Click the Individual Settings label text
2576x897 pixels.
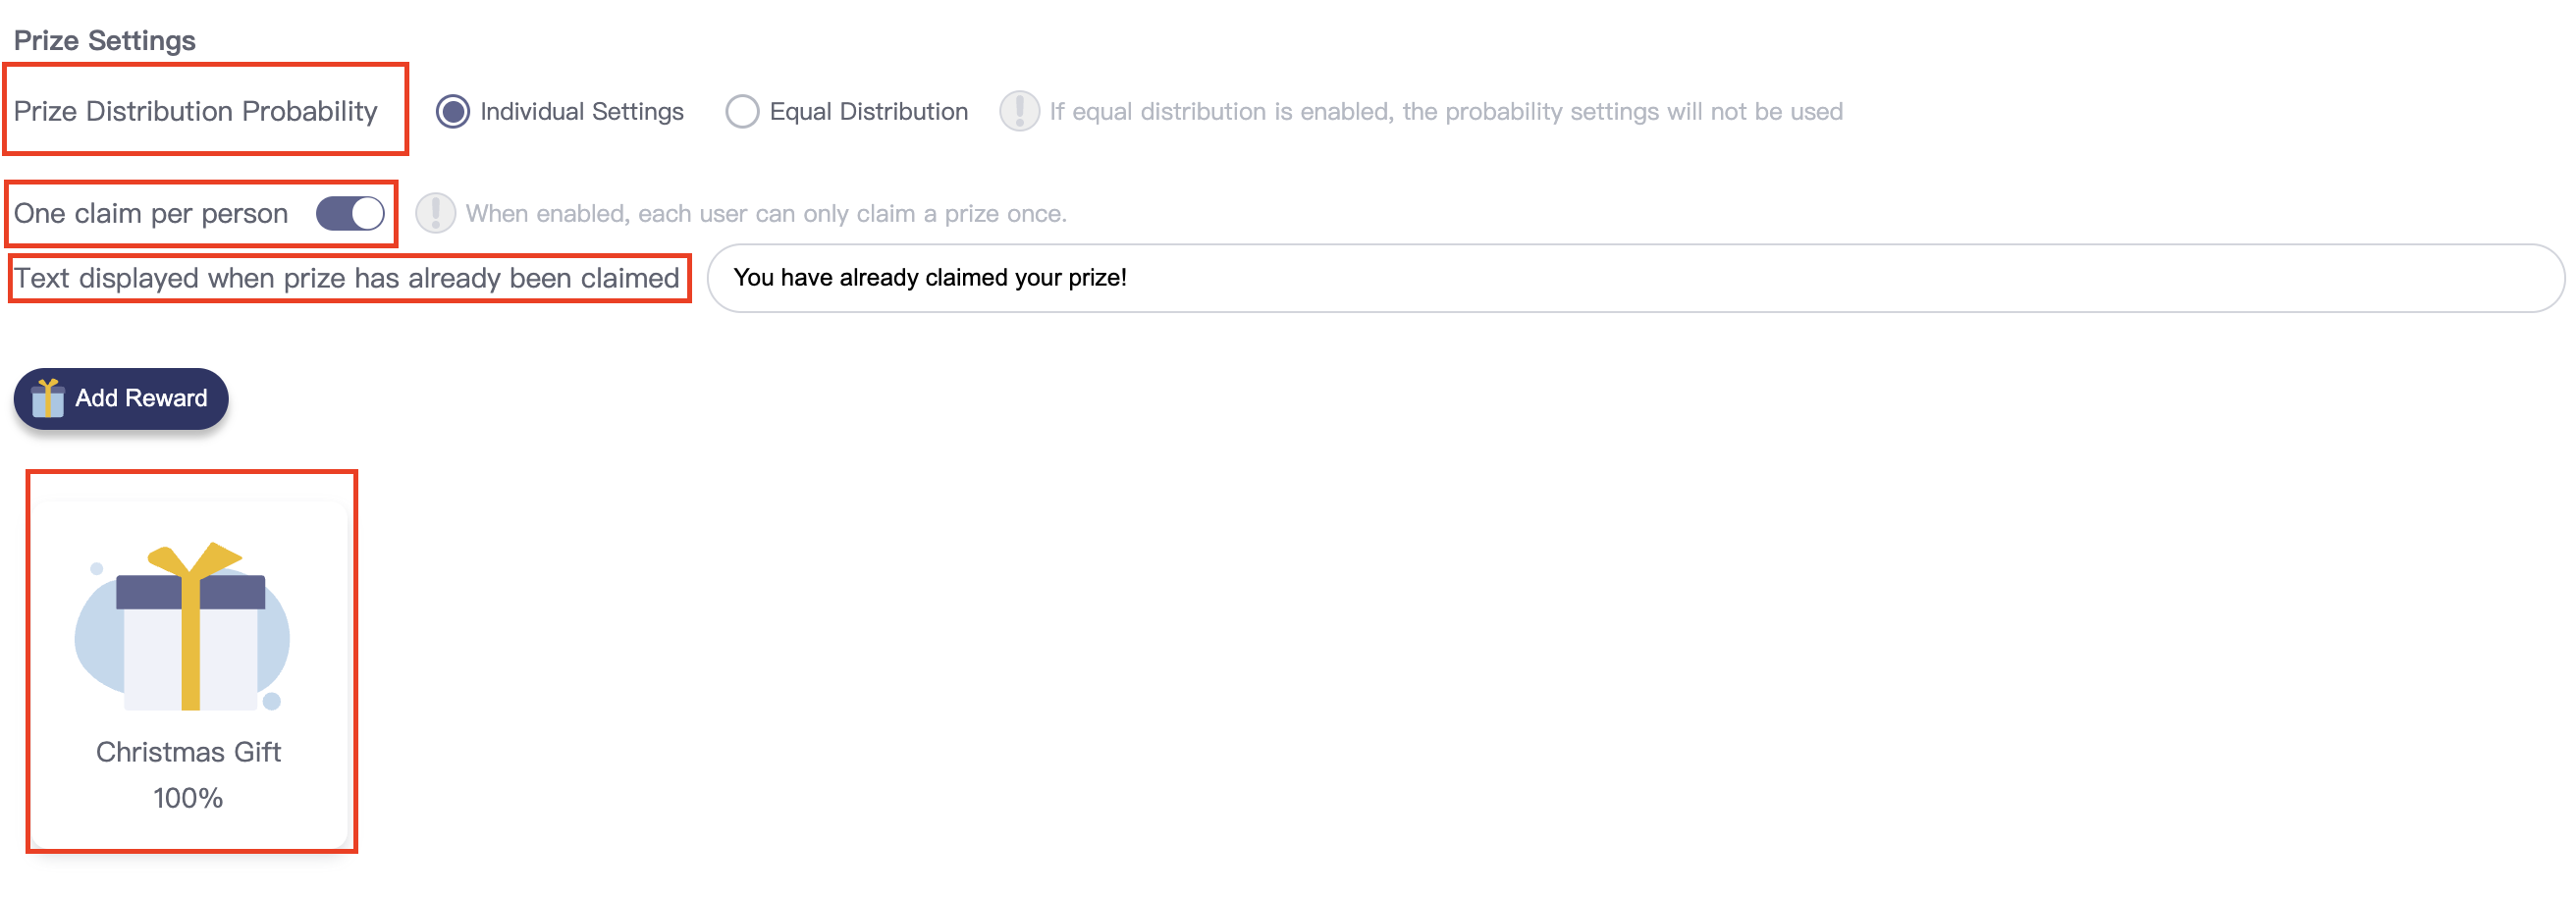[581, 111]
